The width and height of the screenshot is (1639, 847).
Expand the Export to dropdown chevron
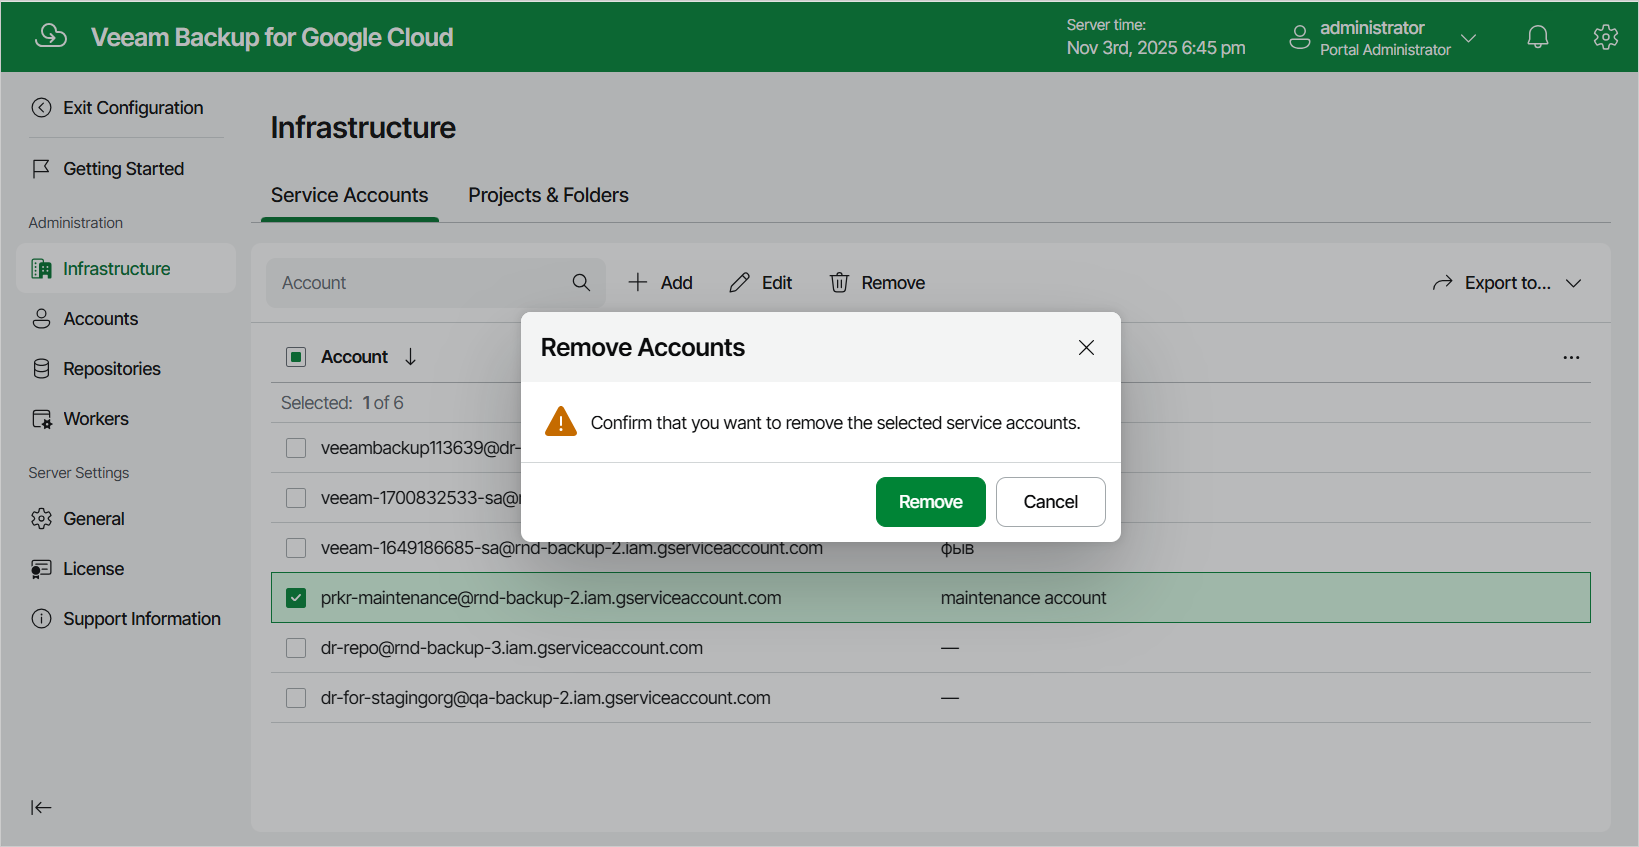[1574, 283]
